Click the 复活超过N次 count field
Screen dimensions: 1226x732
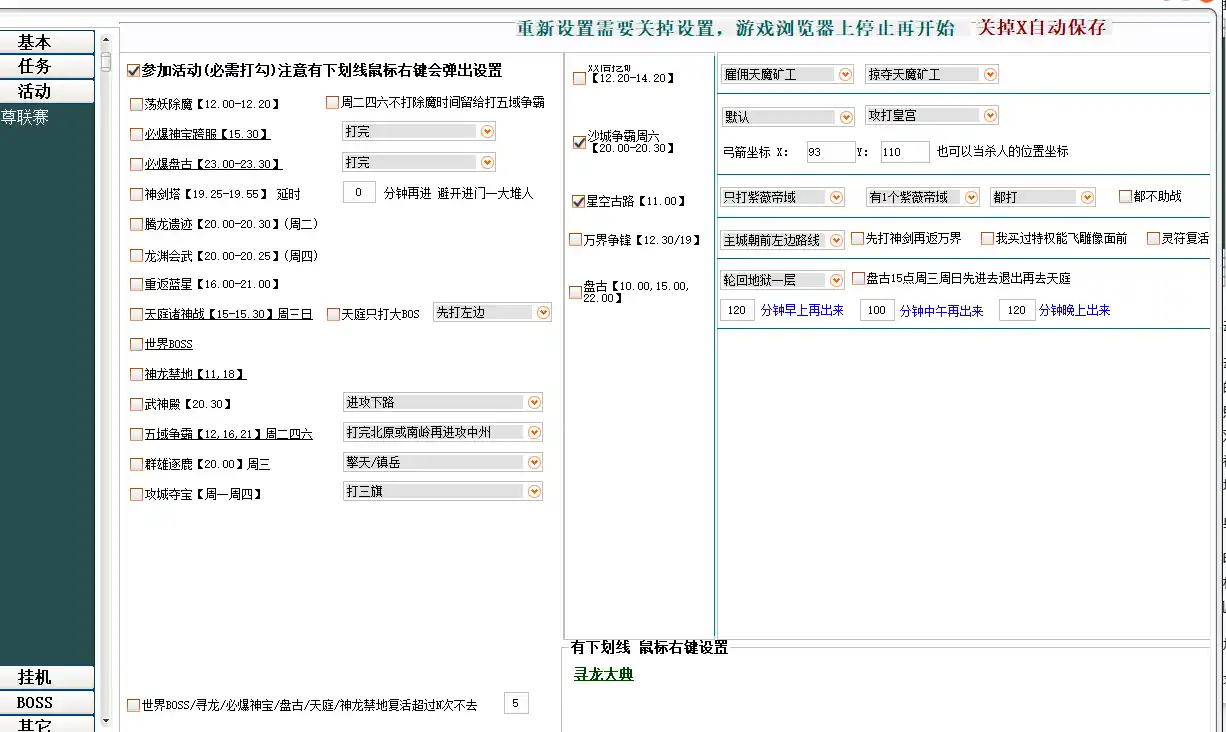(x=516, y=703)
